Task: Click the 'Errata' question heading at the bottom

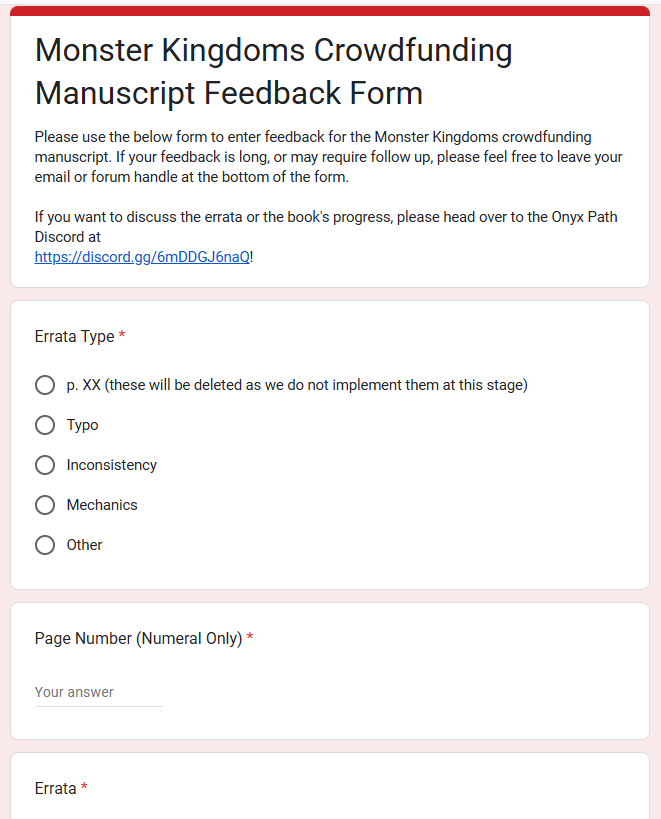Action: (x=55, y=788)
